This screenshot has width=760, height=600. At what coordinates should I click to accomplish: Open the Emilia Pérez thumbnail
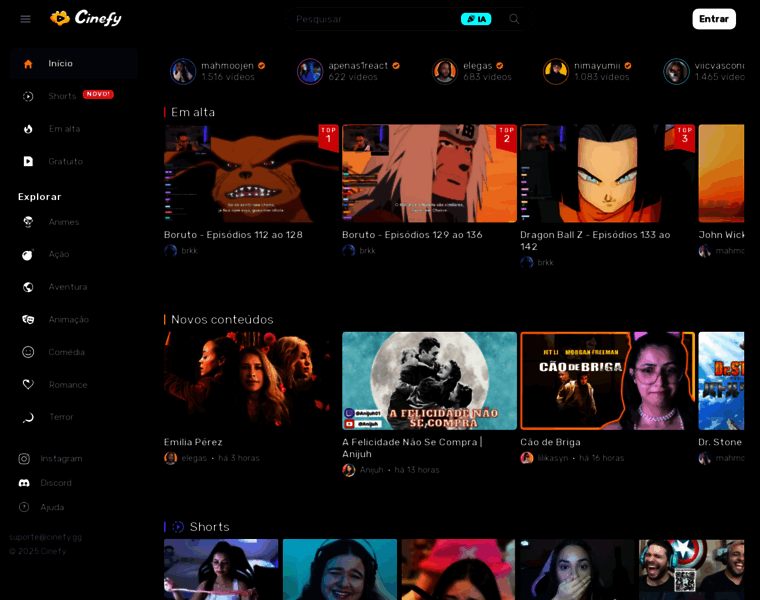[251, 381]
